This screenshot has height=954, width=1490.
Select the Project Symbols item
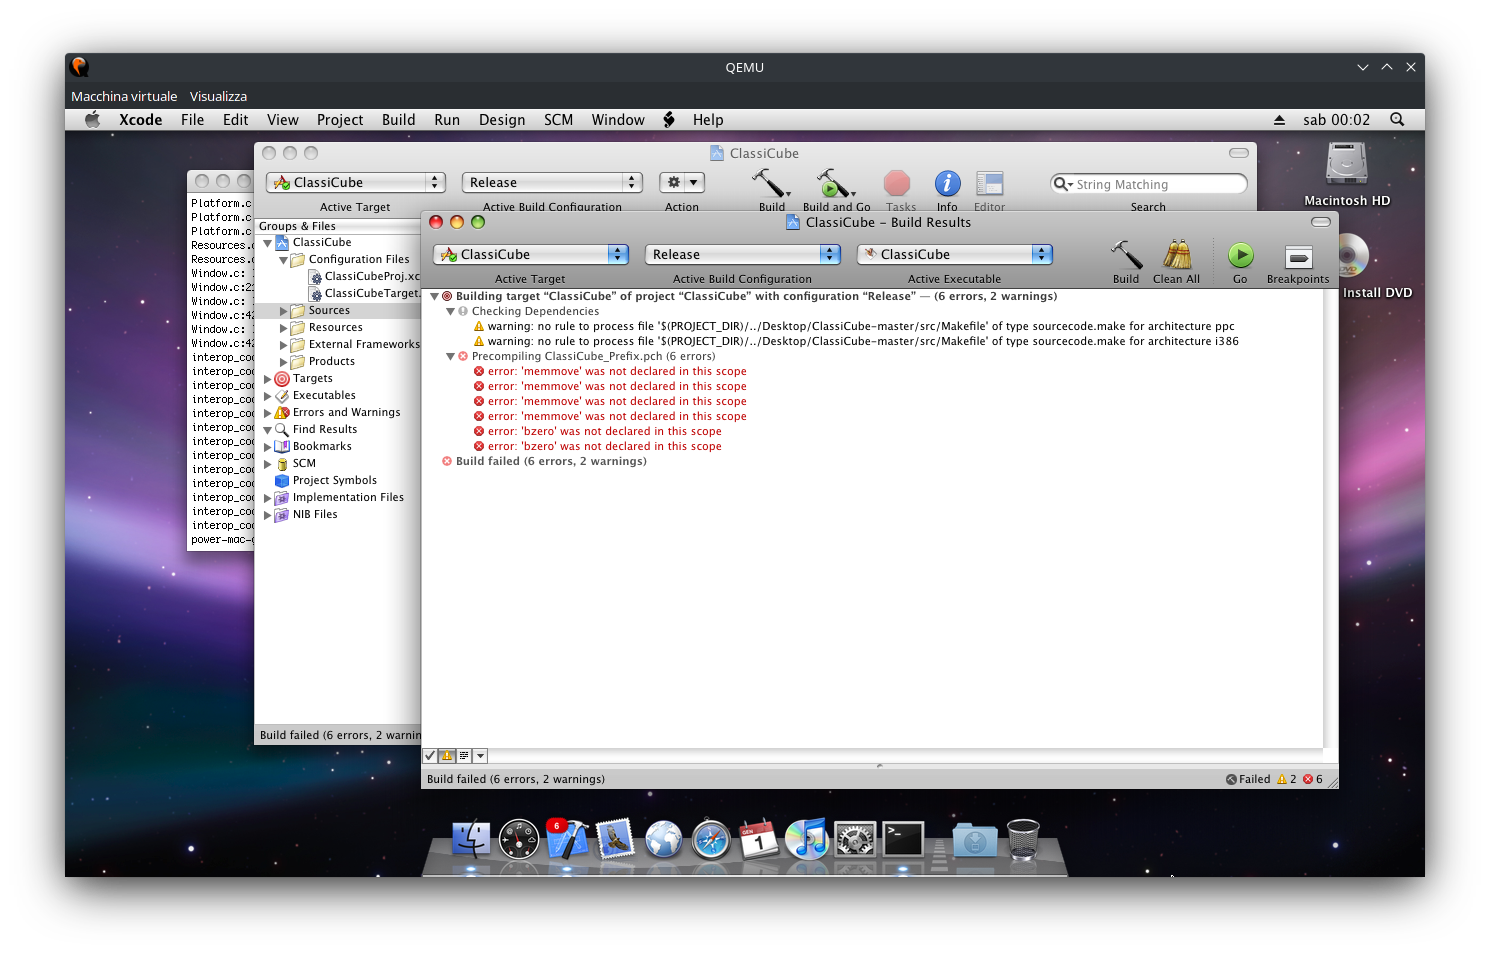[334, 481]
